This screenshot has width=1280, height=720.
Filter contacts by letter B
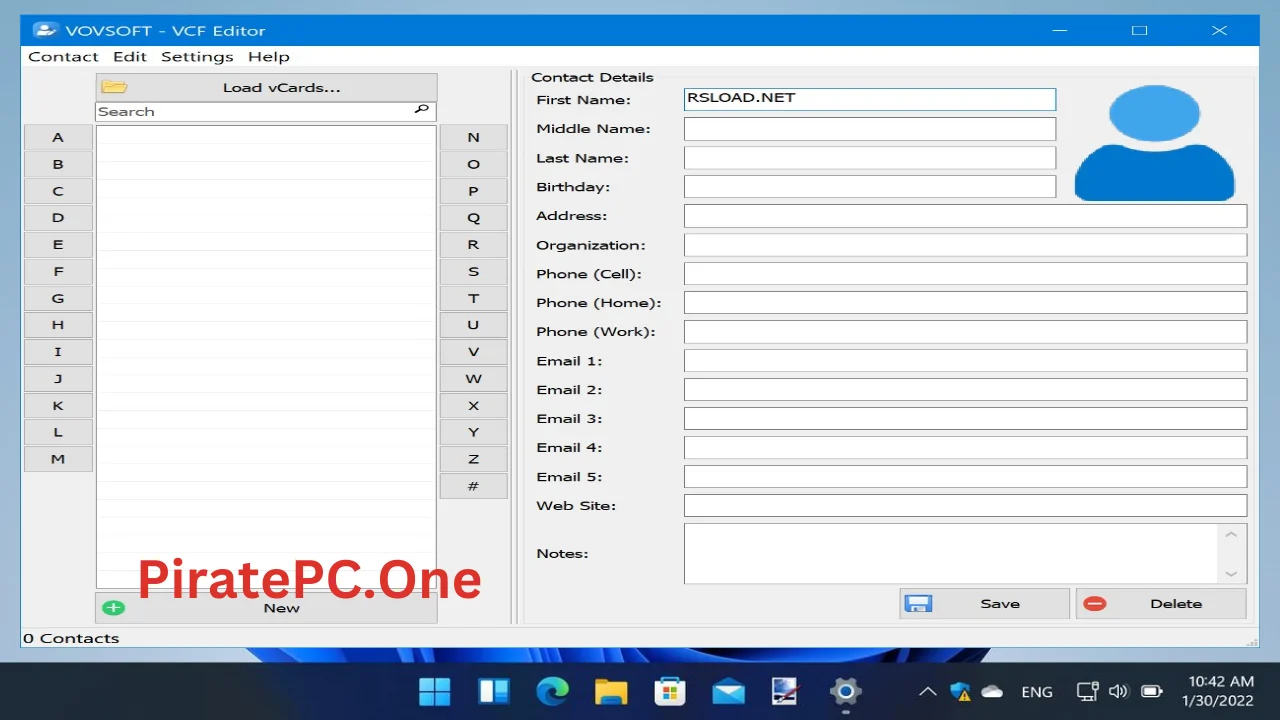(x=58, y=164)
